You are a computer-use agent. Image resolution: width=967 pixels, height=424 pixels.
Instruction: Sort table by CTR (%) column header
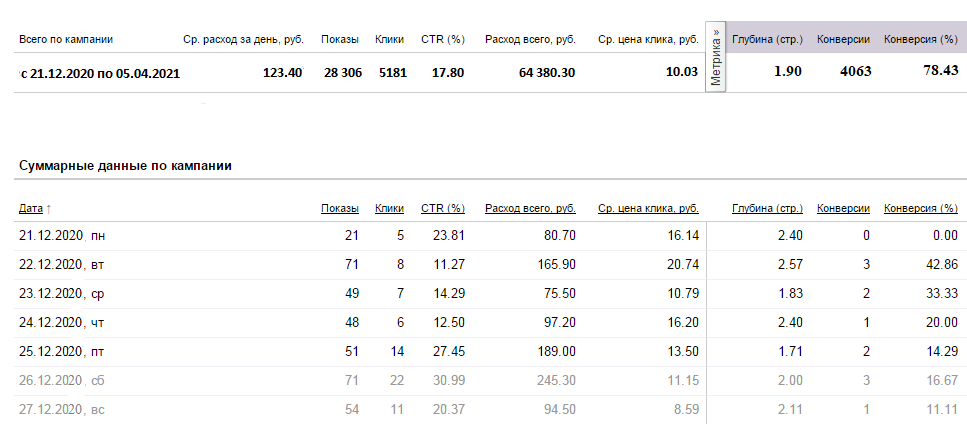[x=443, y=209]
